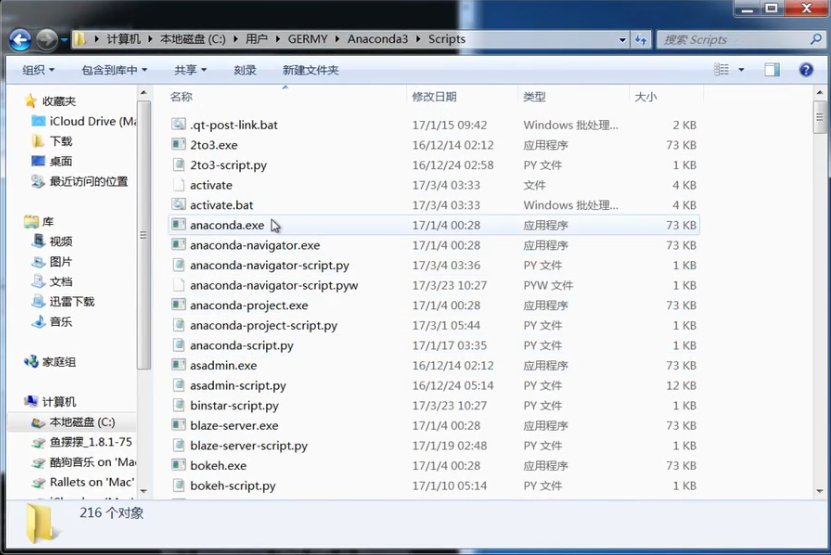This screenshot has height=555, width=831.
Task: Click the Forward navigation arrow
Action: [47, 40]
